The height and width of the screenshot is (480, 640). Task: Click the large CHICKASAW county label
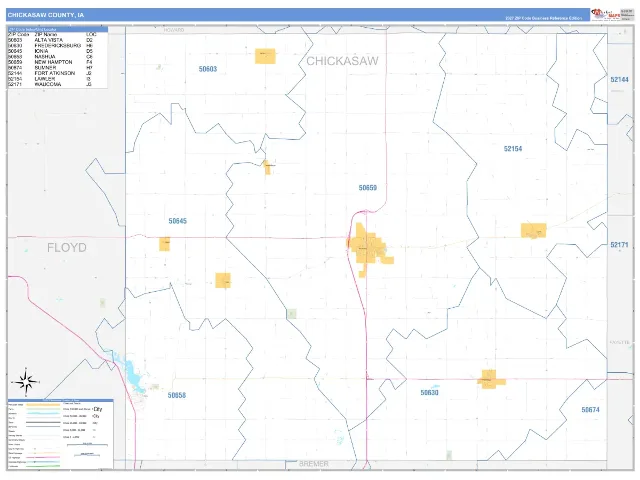coord(342,61)
